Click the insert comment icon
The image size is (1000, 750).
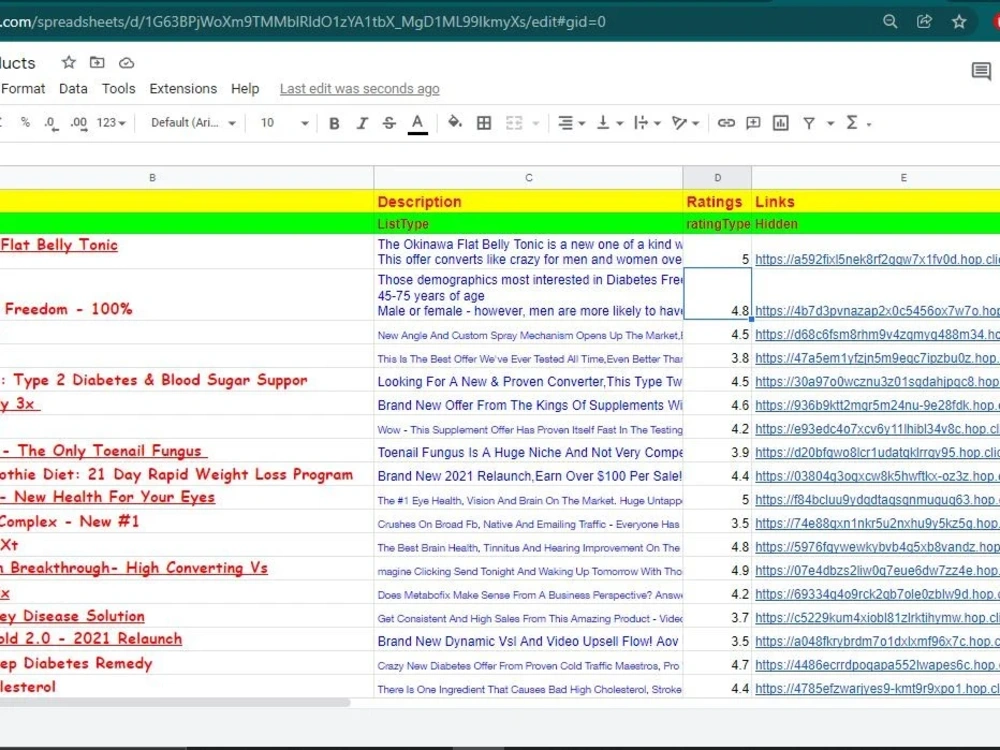pos(753,123)
